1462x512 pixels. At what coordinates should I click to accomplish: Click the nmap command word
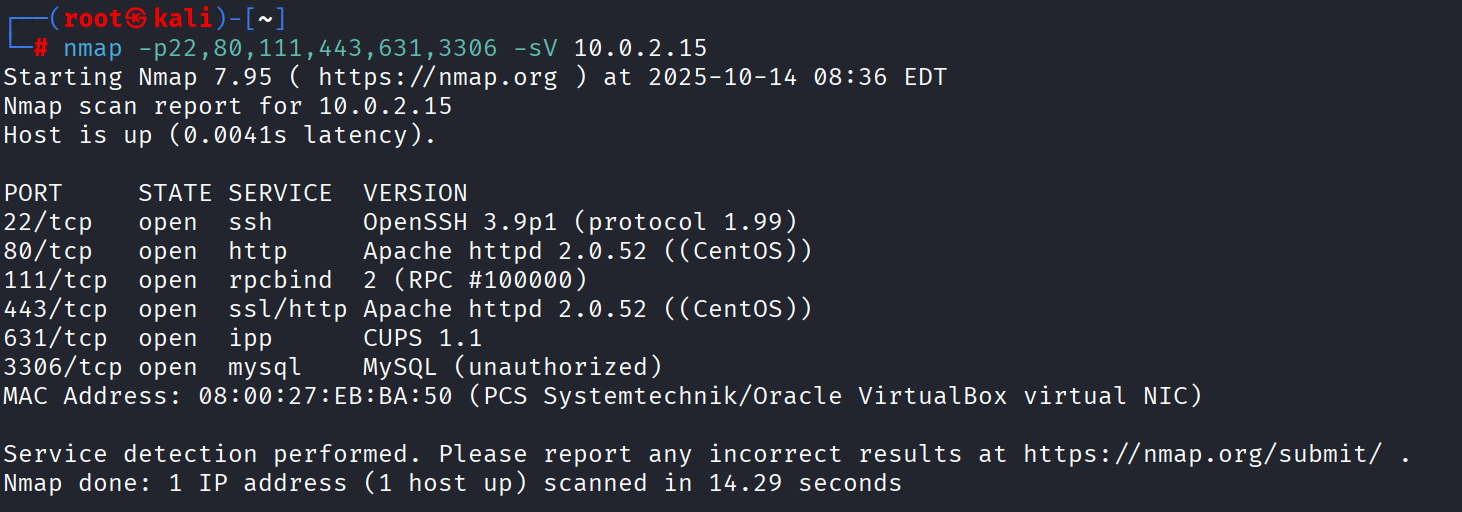[x=93, y=48]
